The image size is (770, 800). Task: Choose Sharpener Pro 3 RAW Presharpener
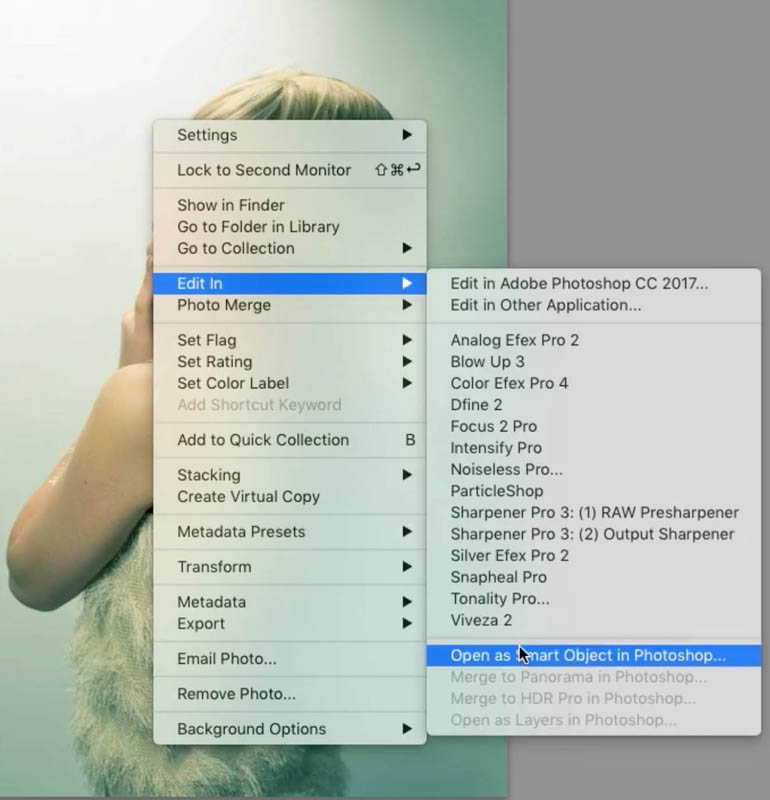[x=593, y=512]
